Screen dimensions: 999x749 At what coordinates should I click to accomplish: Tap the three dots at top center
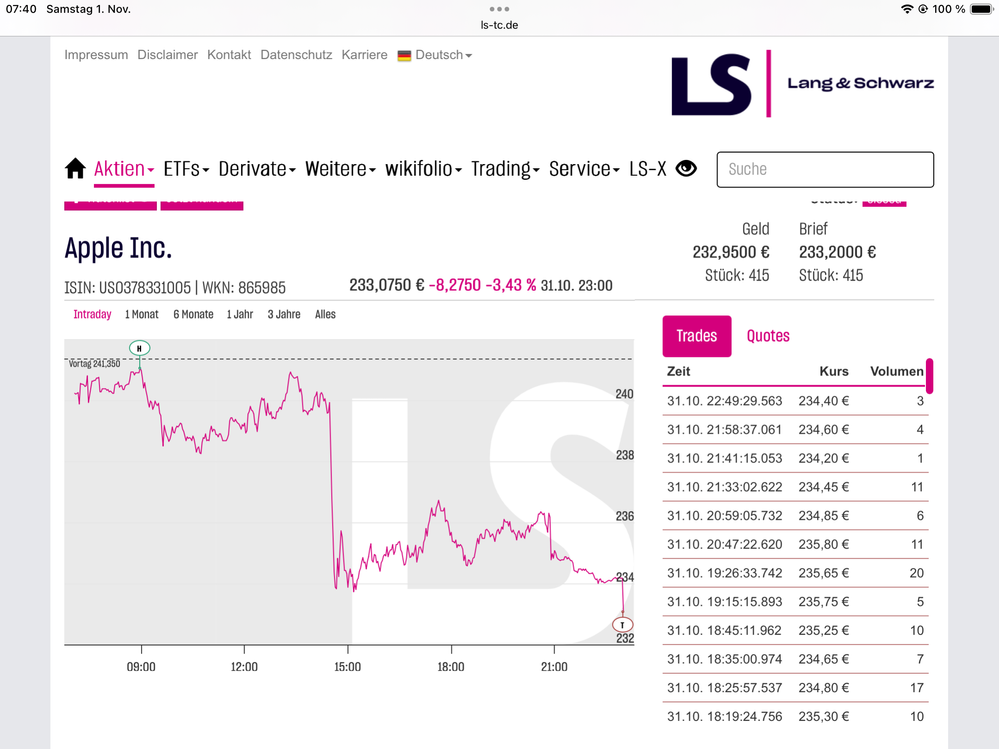pos(499,9)
